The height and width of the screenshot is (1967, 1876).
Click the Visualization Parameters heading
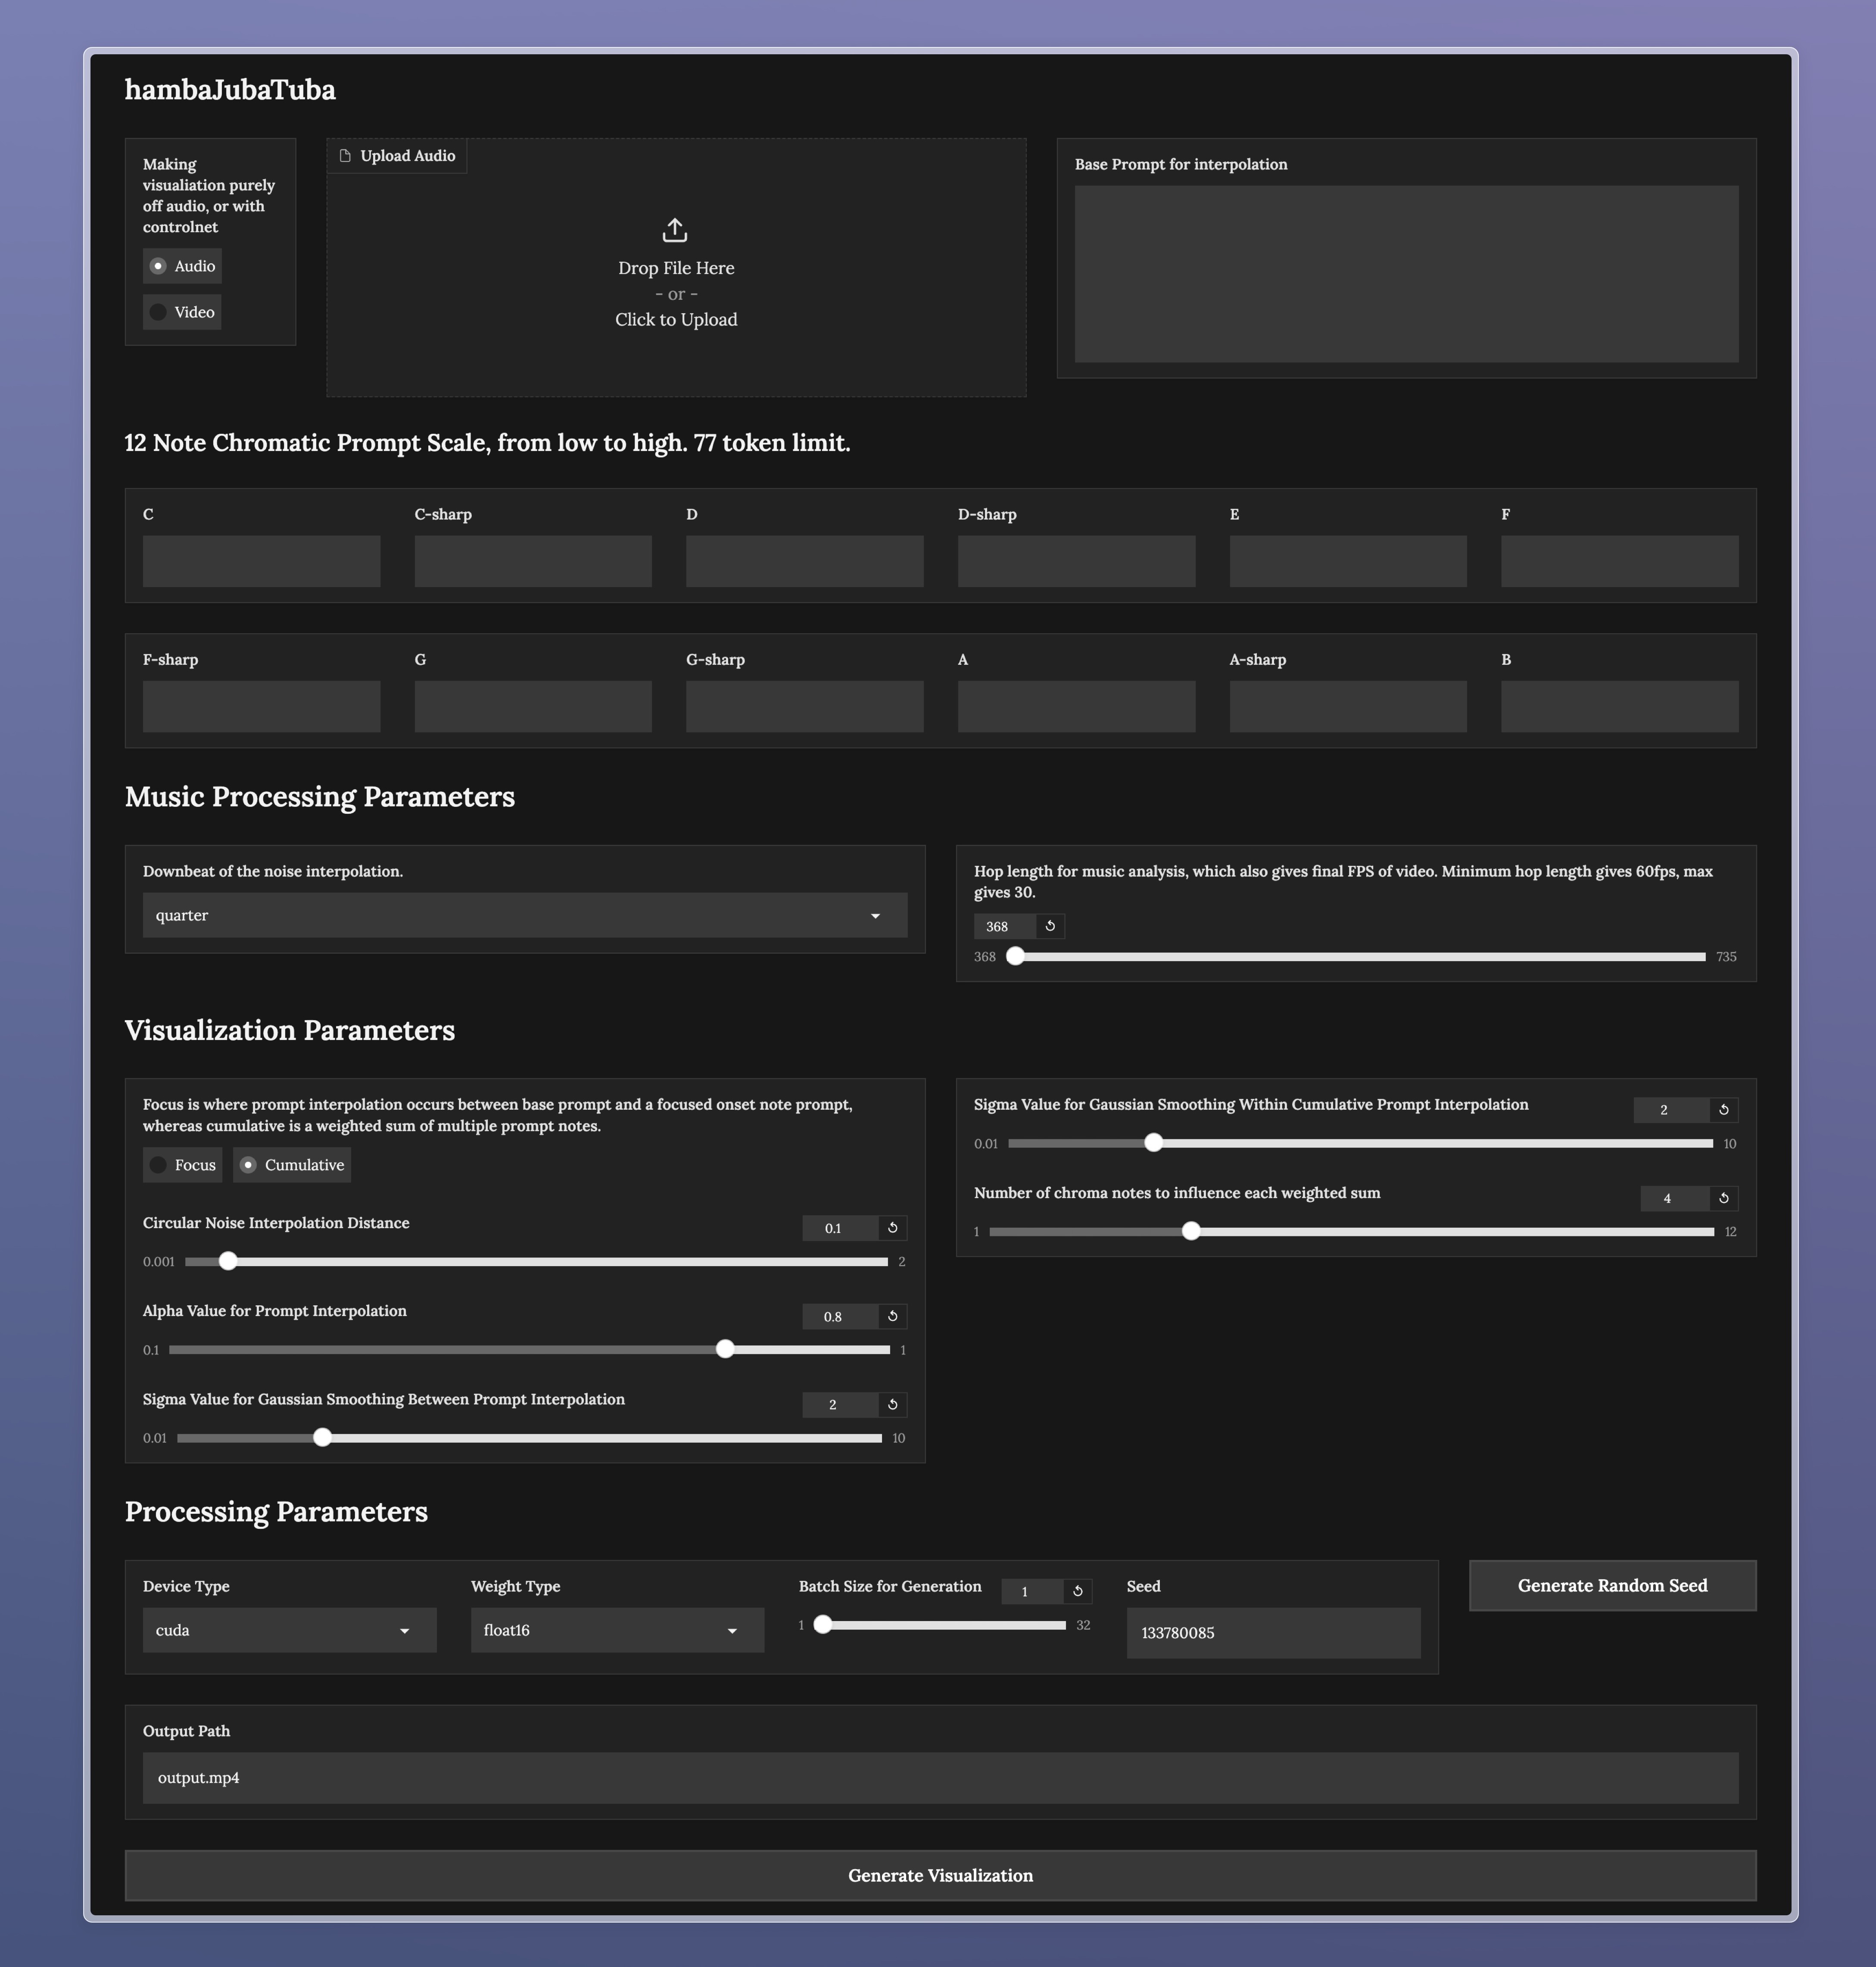(290, 1031)
